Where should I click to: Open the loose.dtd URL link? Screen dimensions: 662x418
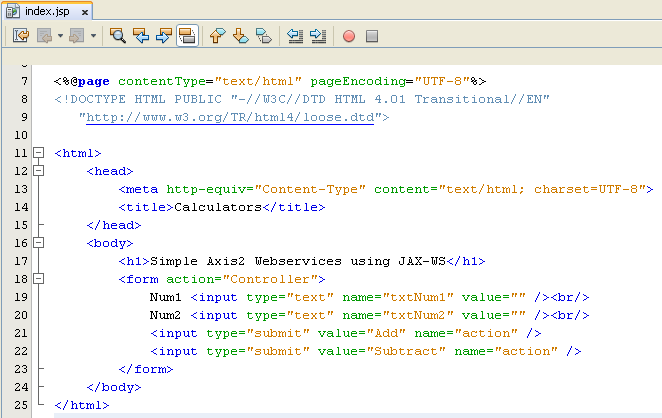tap(230, 117)
